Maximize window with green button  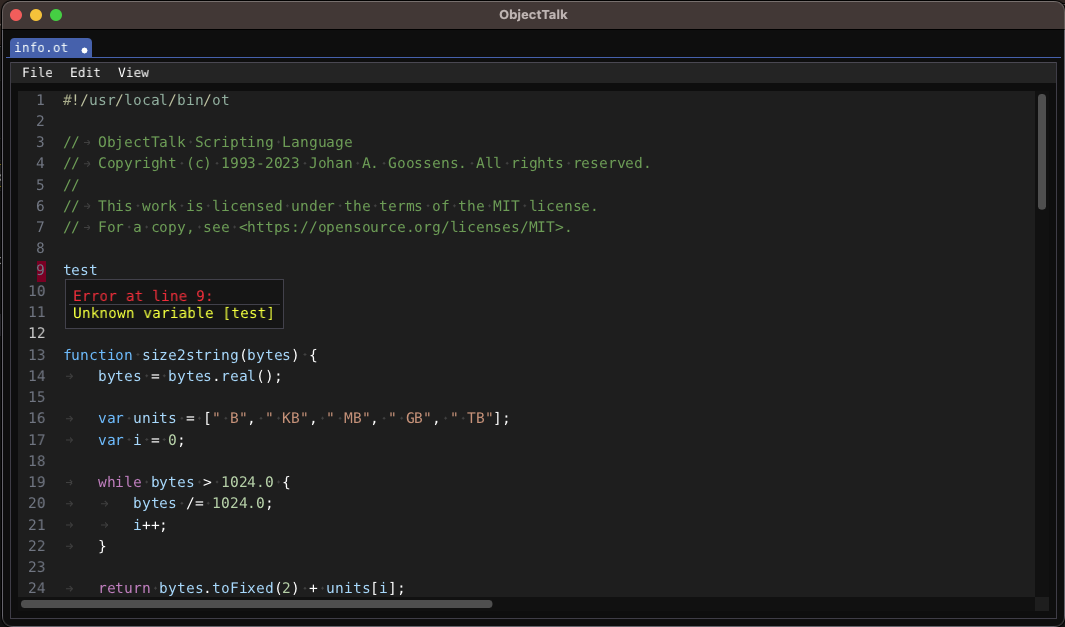pos(56,15)
